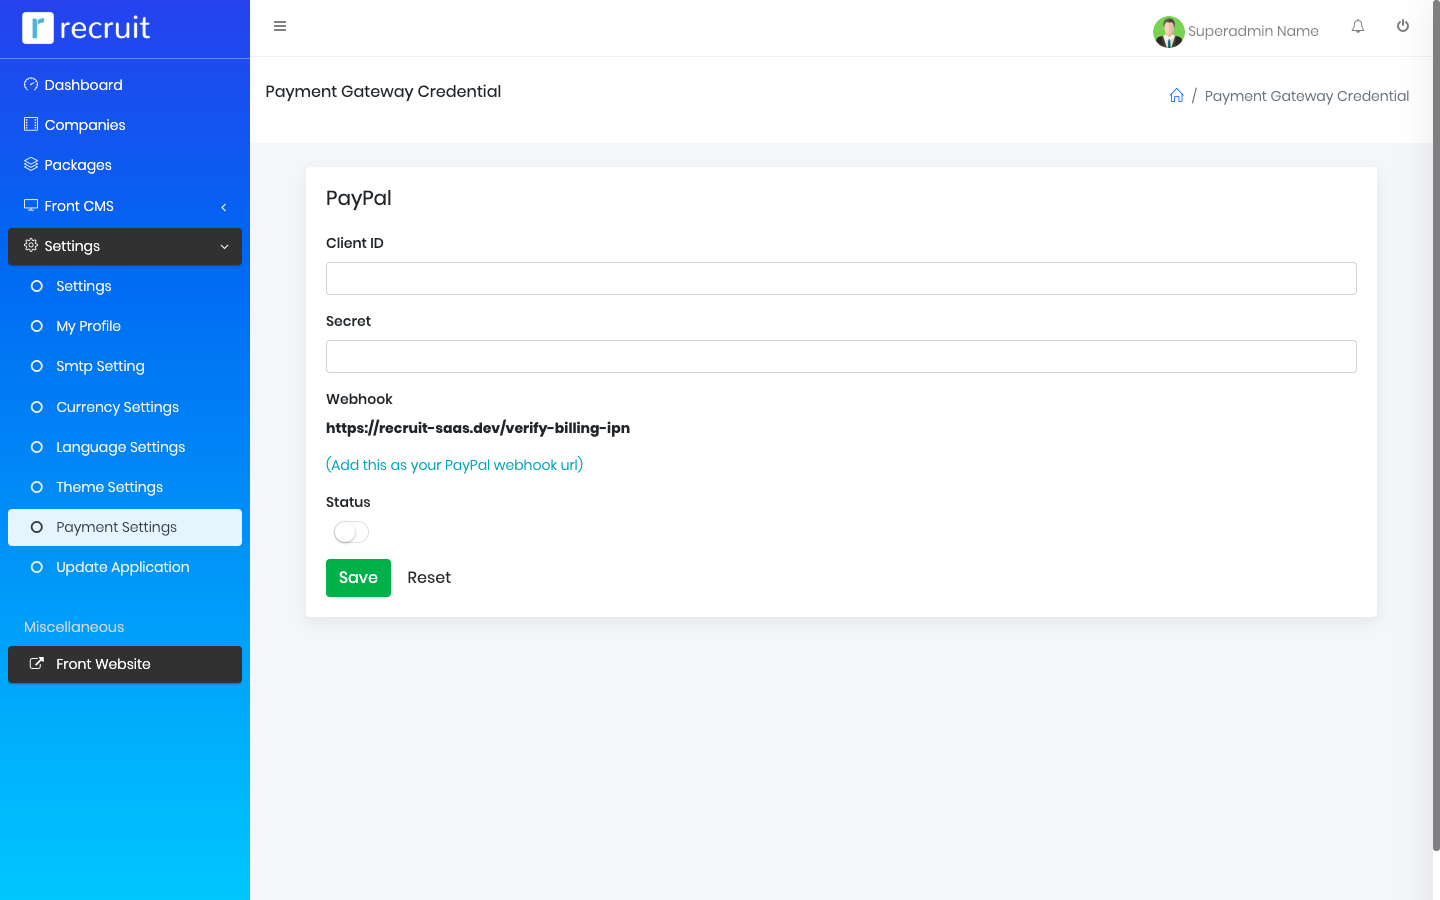Click the recruit logo
1440x900 pixels.
tap(87, 28)
